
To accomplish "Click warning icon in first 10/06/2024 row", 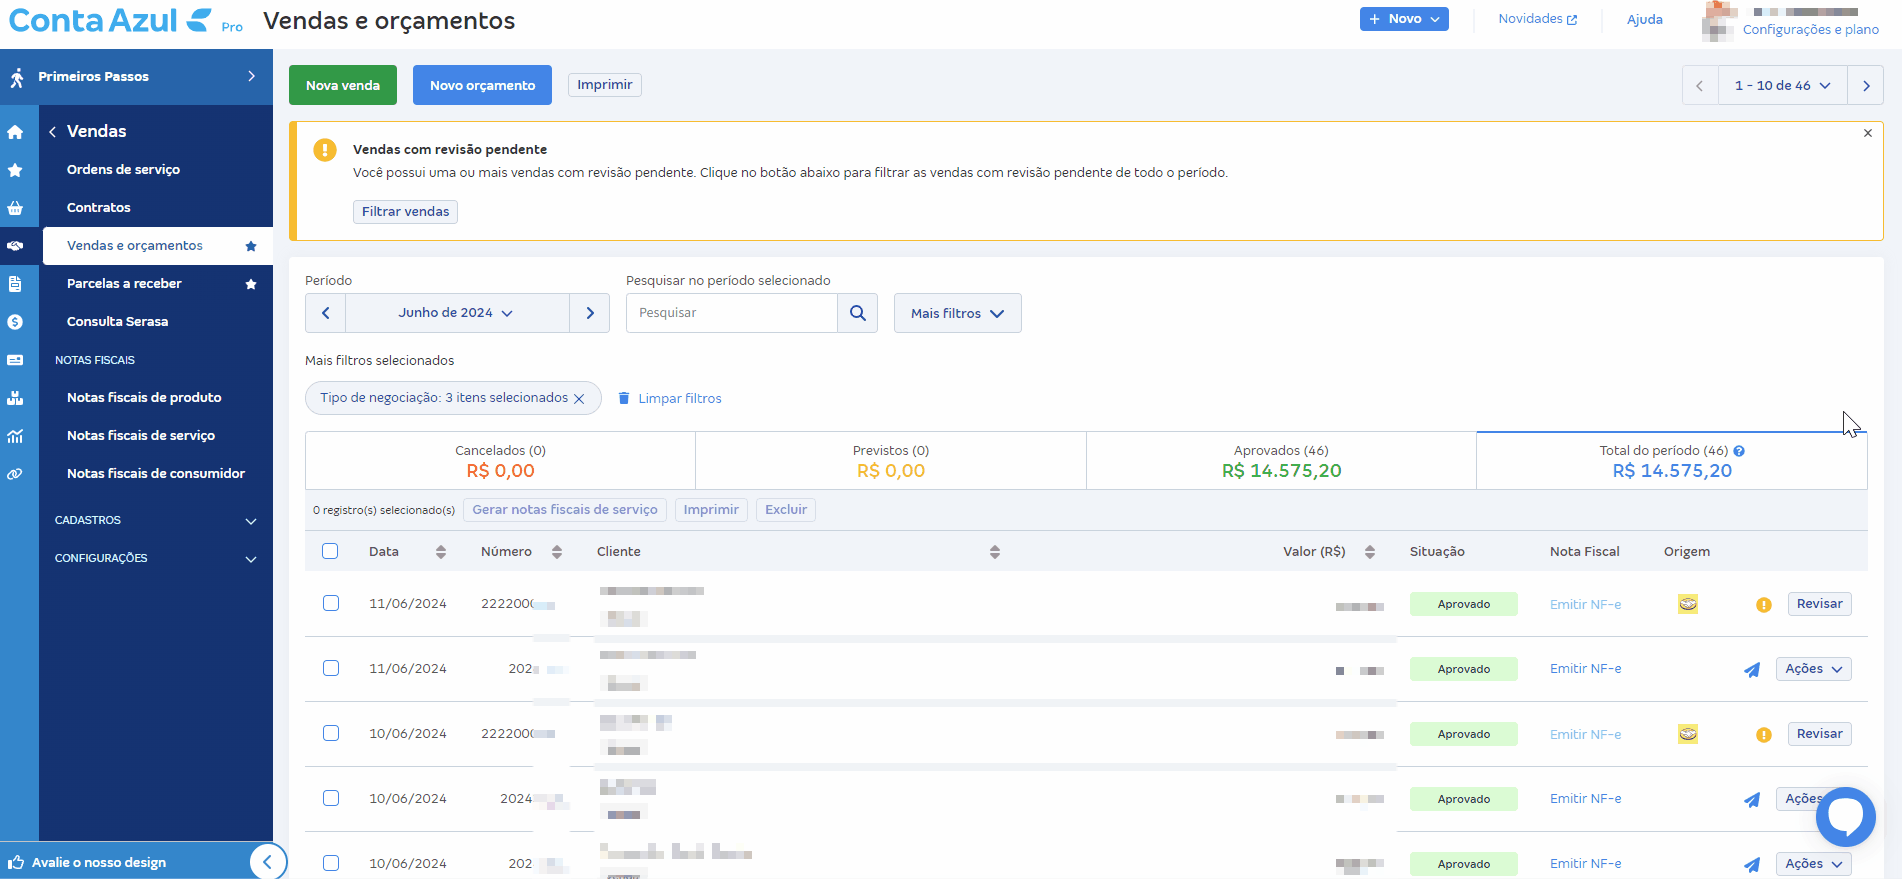I will pos(1764,735).
